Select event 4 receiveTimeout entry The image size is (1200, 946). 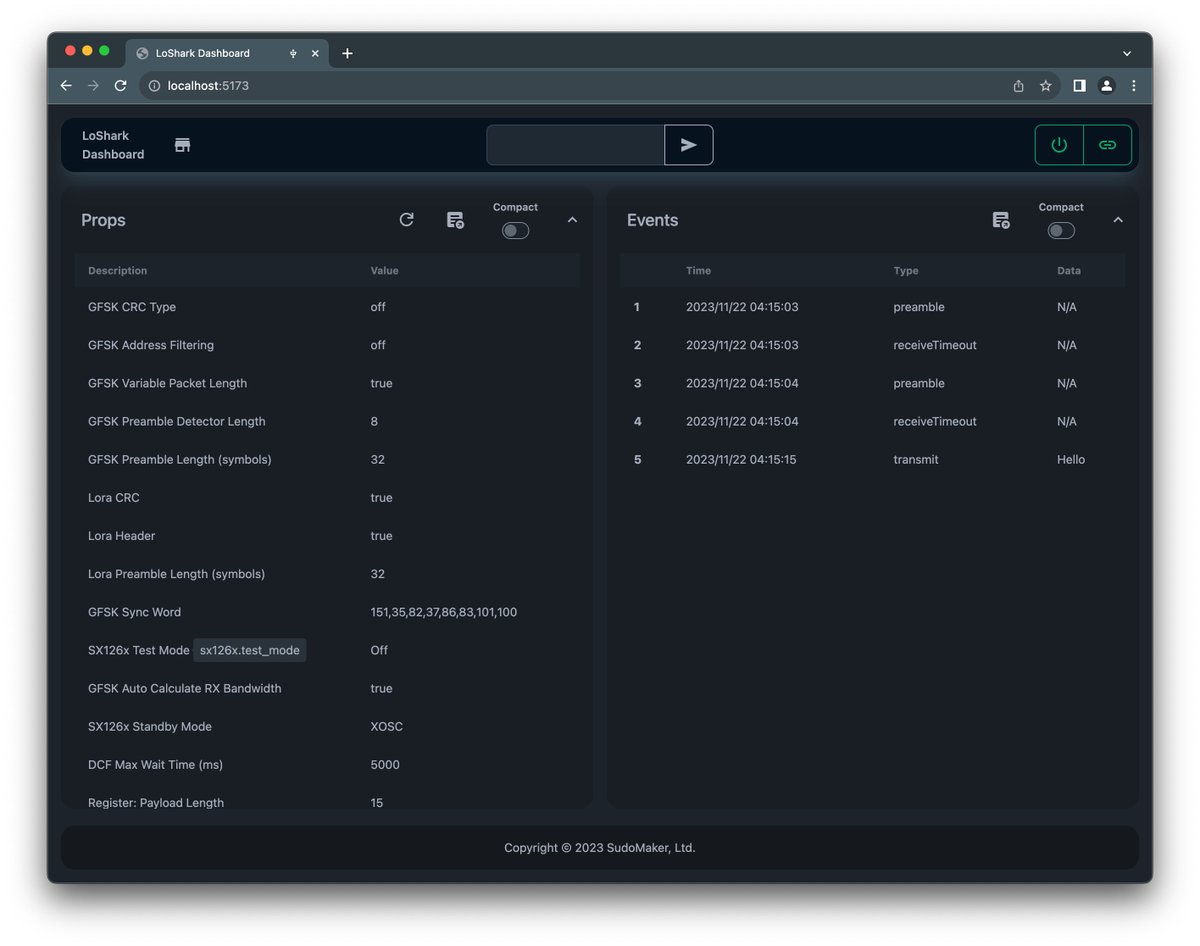tap(873, 421)
